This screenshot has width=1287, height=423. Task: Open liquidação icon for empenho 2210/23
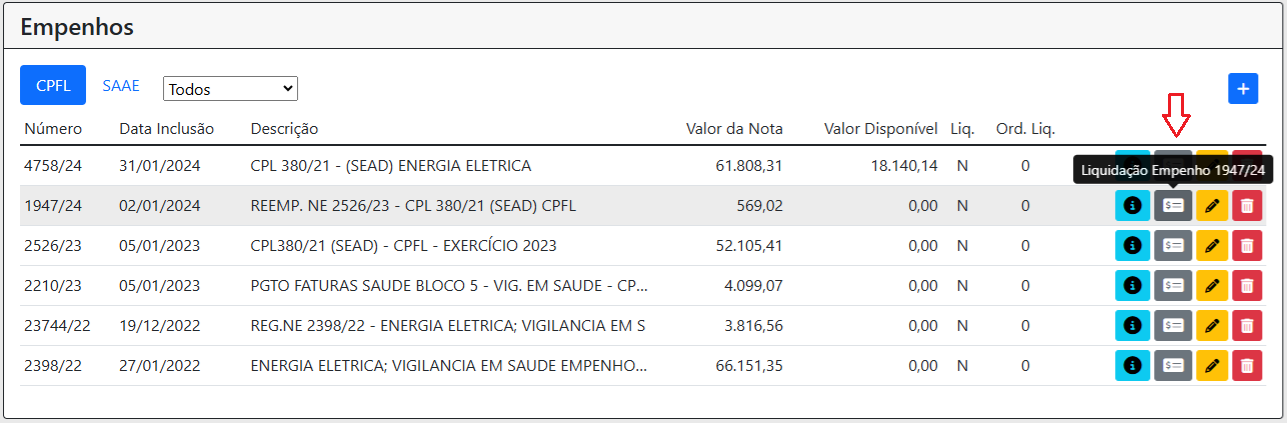(1173, 286)
